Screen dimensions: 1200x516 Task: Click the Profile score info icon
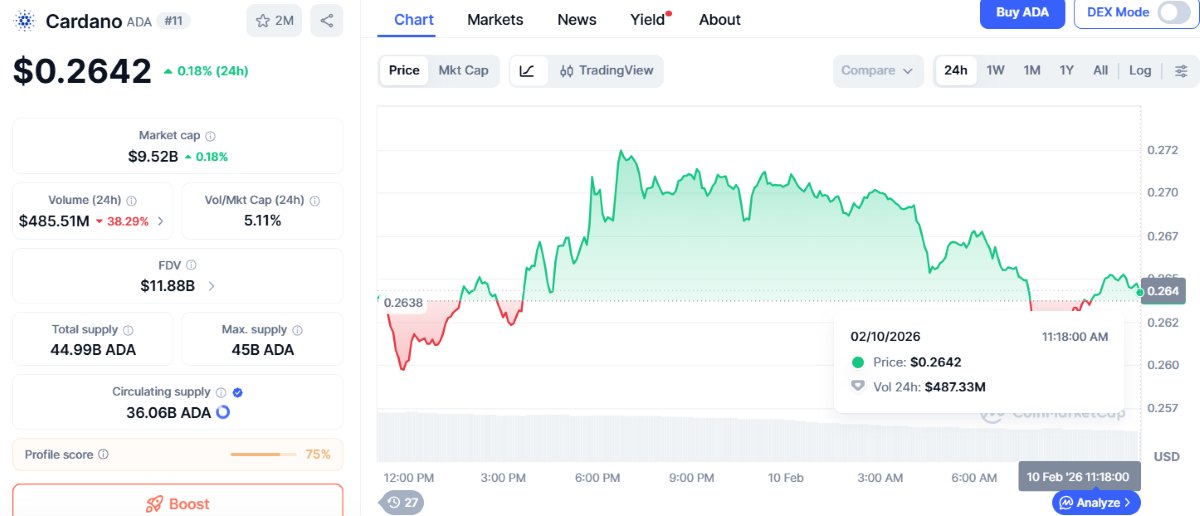103,455
